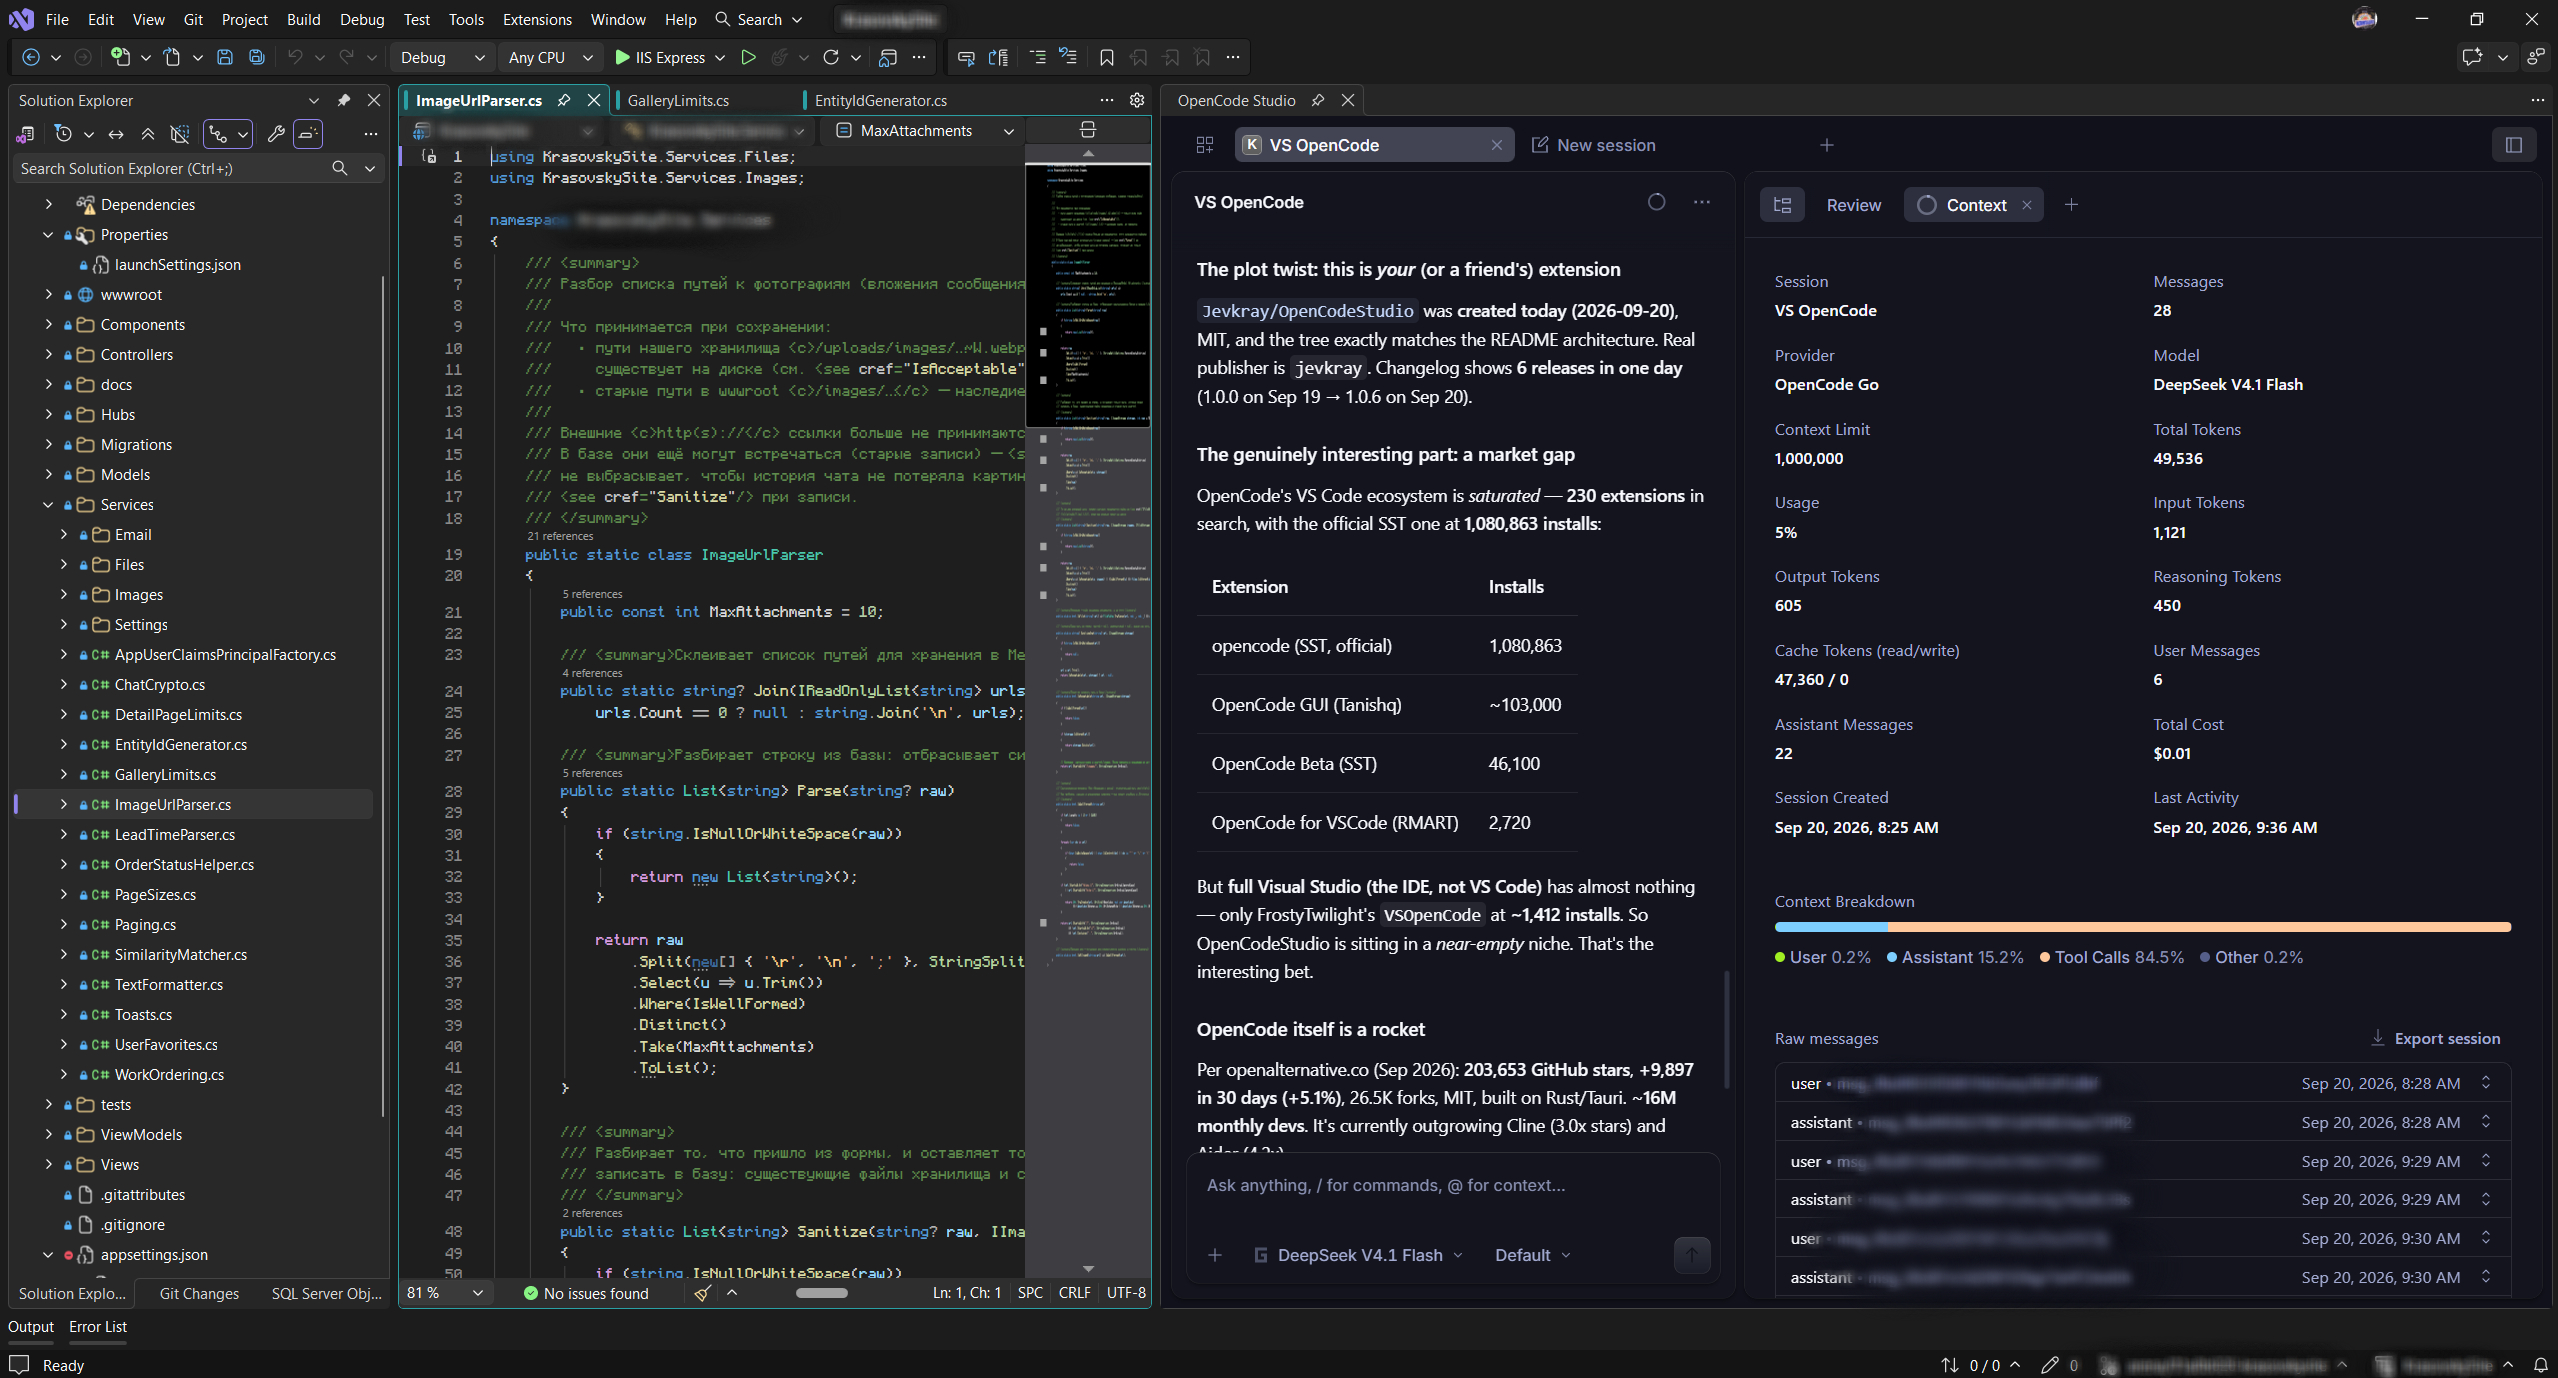This screenshot has width=2558, height=1378.
Task: Click the Context Breakdown usage bar
Action: (x=2142, y=927)
